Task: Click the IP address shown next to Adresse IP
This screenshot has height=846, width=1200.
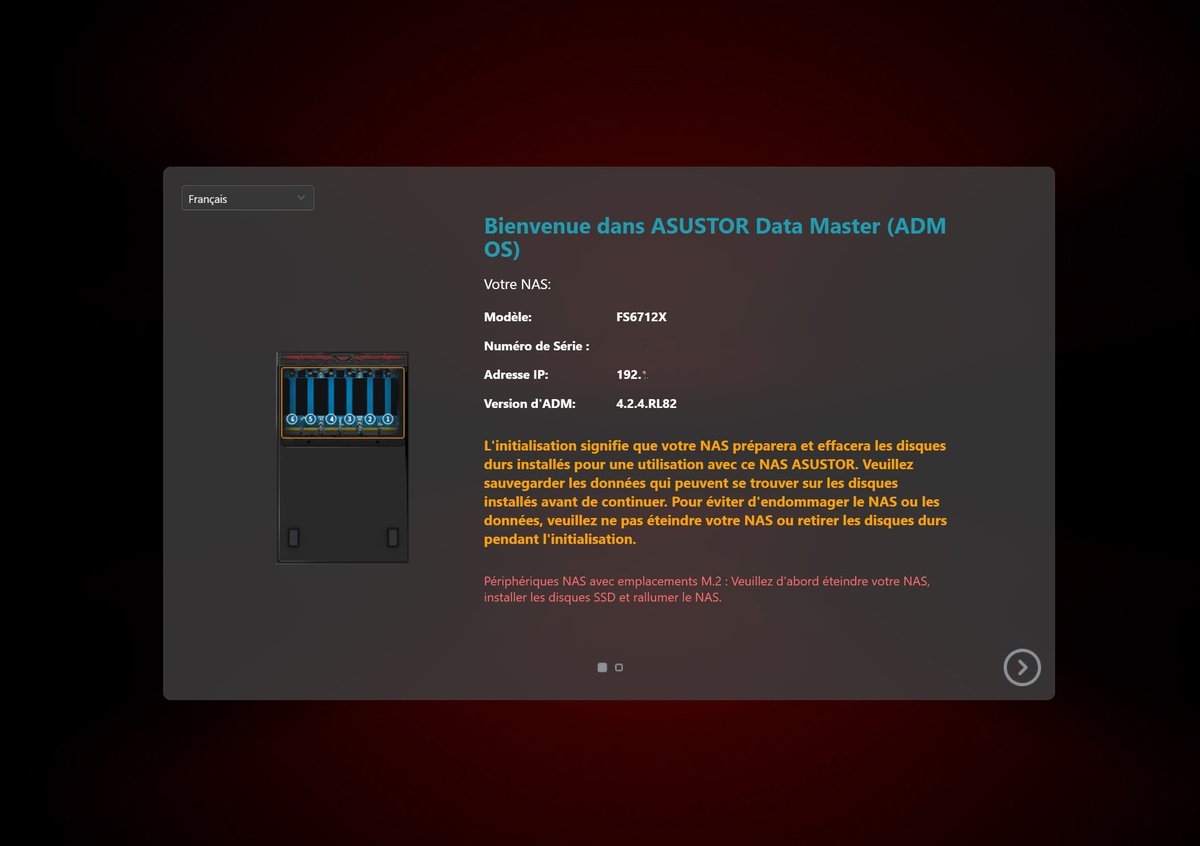Action: pos(632,374)
